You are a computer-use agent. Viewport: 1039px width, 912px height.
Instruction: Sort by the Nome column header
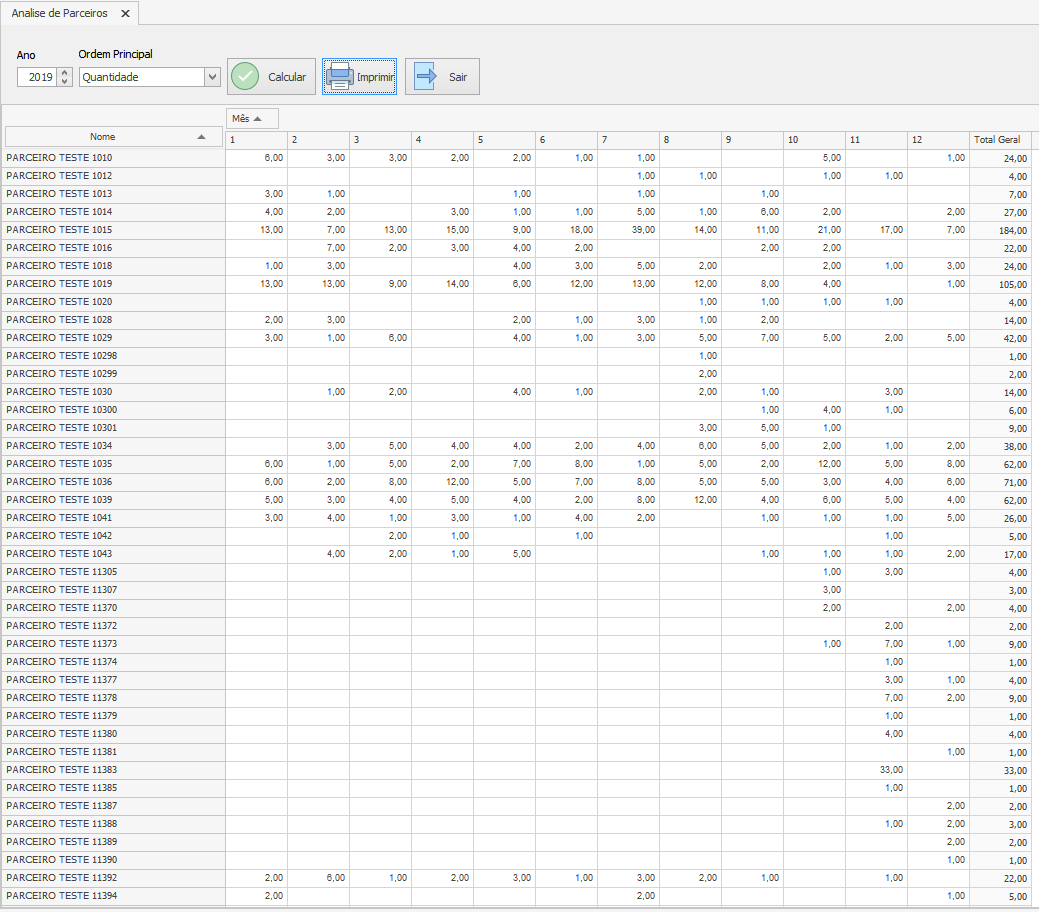(113, 137)
